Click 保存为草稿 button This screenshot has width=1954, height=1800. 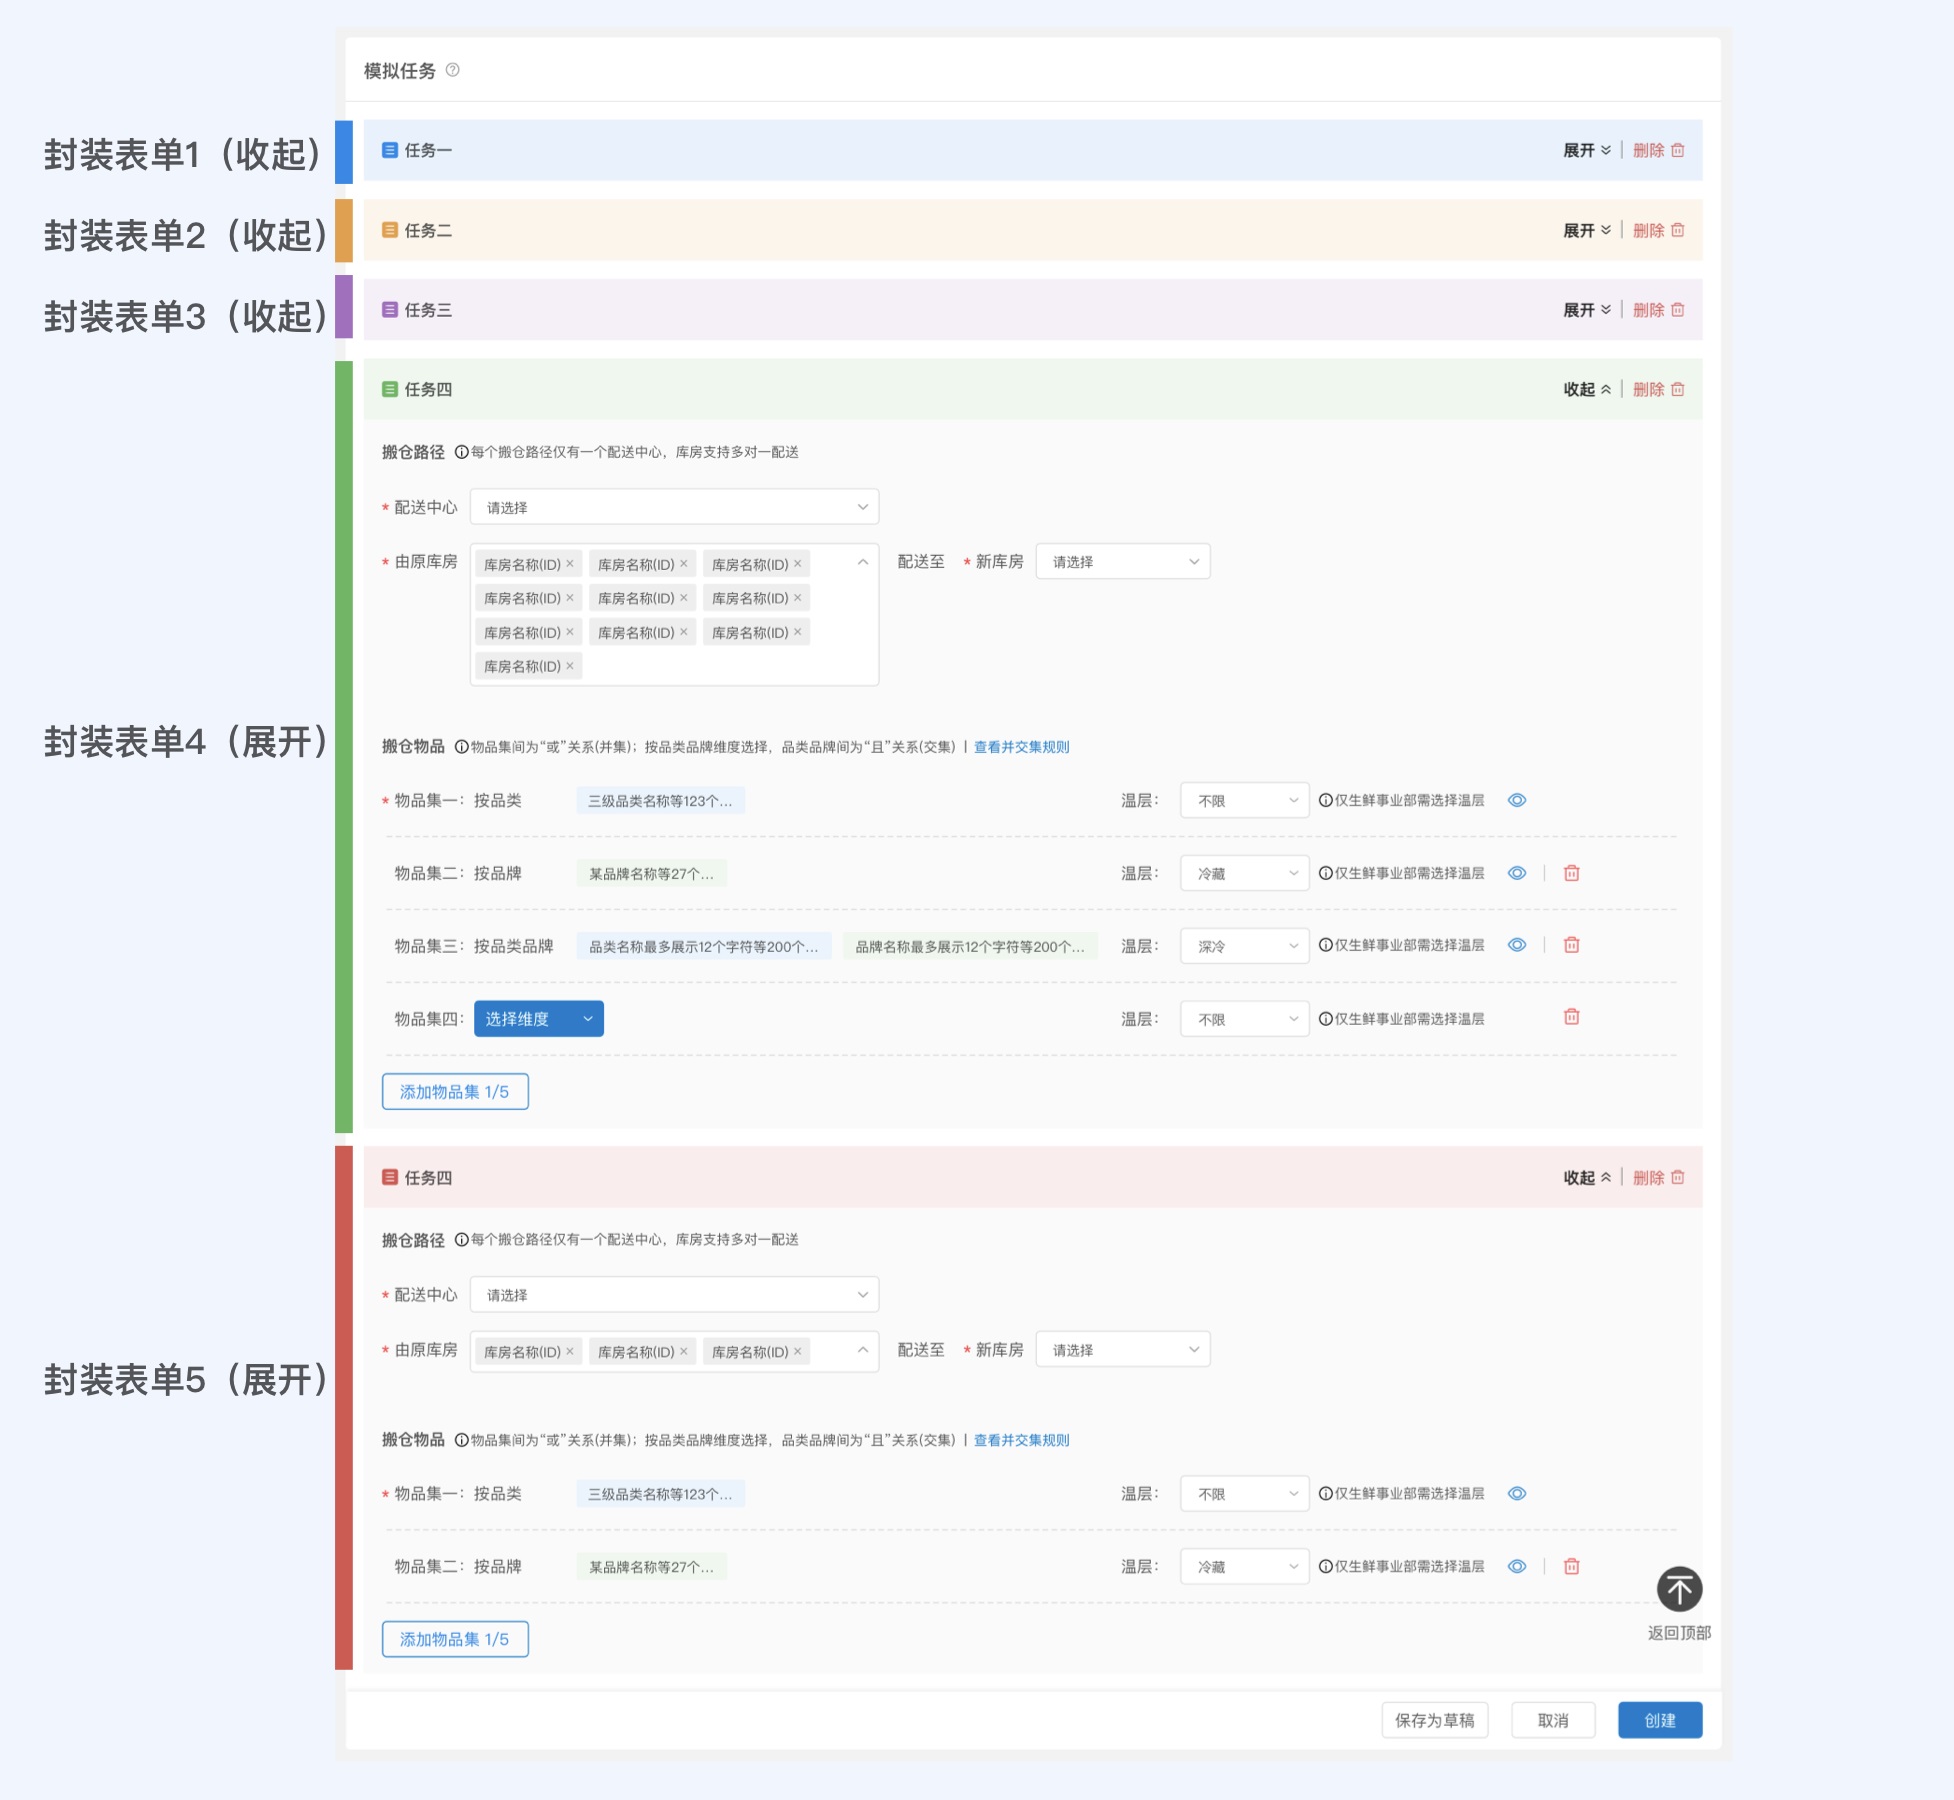(x=1434, y=1720)
